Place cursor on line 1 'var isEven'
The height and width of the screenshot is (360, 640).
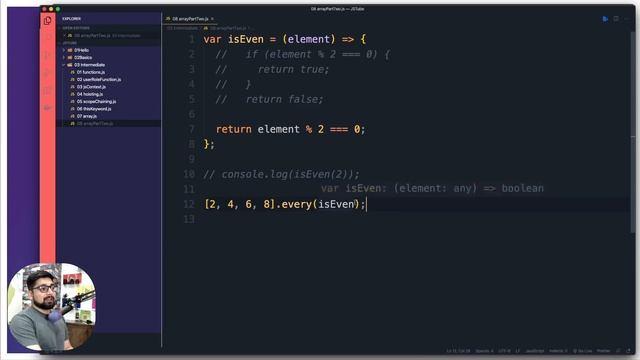click(284, 39)
